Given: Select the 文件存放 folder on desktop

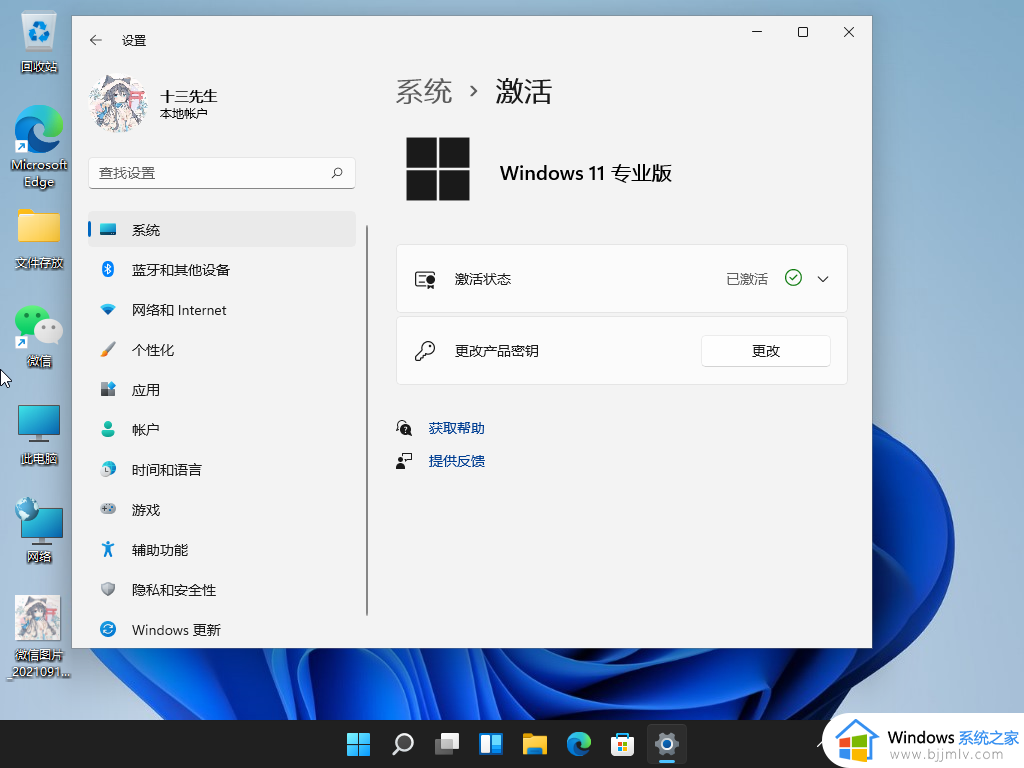Looking at the screenshot, I should pos(39,239).
